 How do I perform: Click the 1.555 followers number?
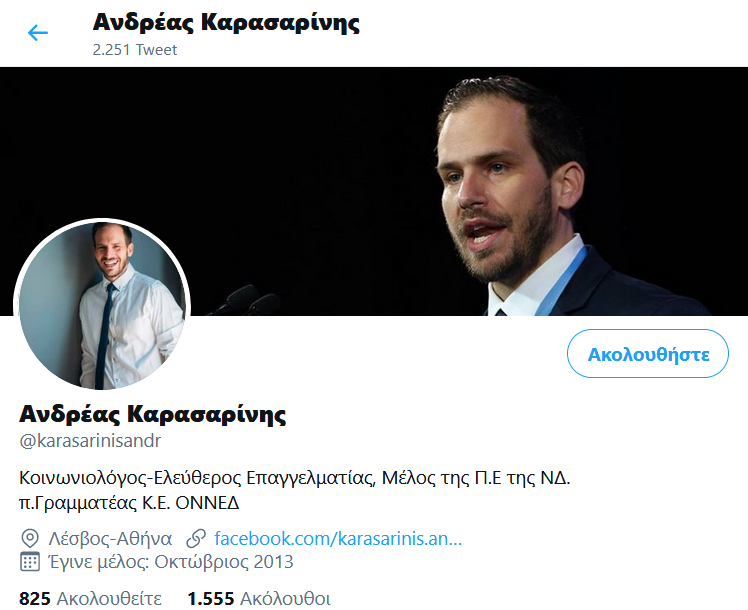tap(211, 599)
